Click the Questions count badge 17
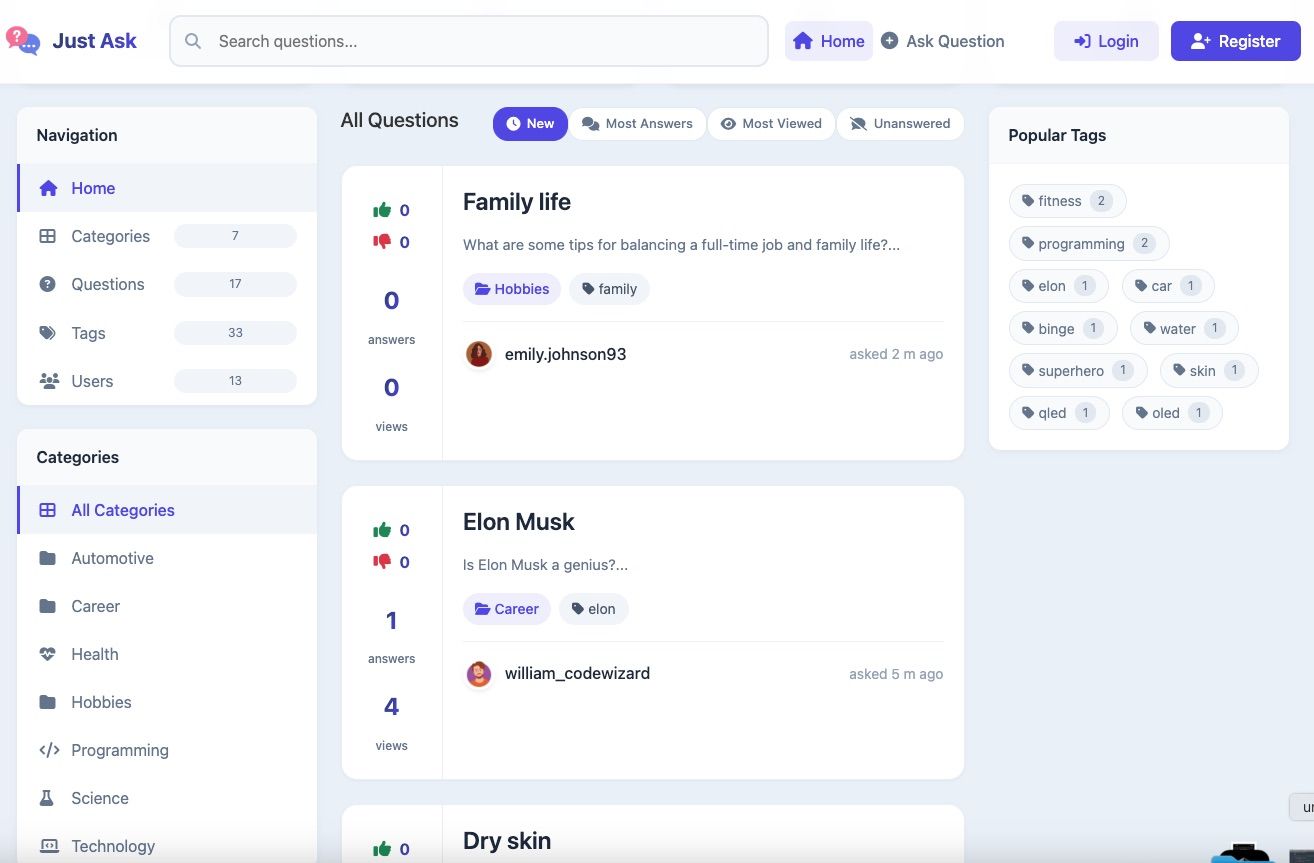 (x=235, y=284)
